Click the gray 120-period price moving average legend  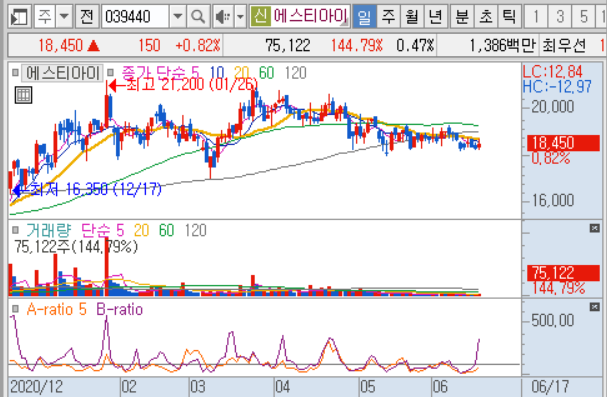[296, 72]
